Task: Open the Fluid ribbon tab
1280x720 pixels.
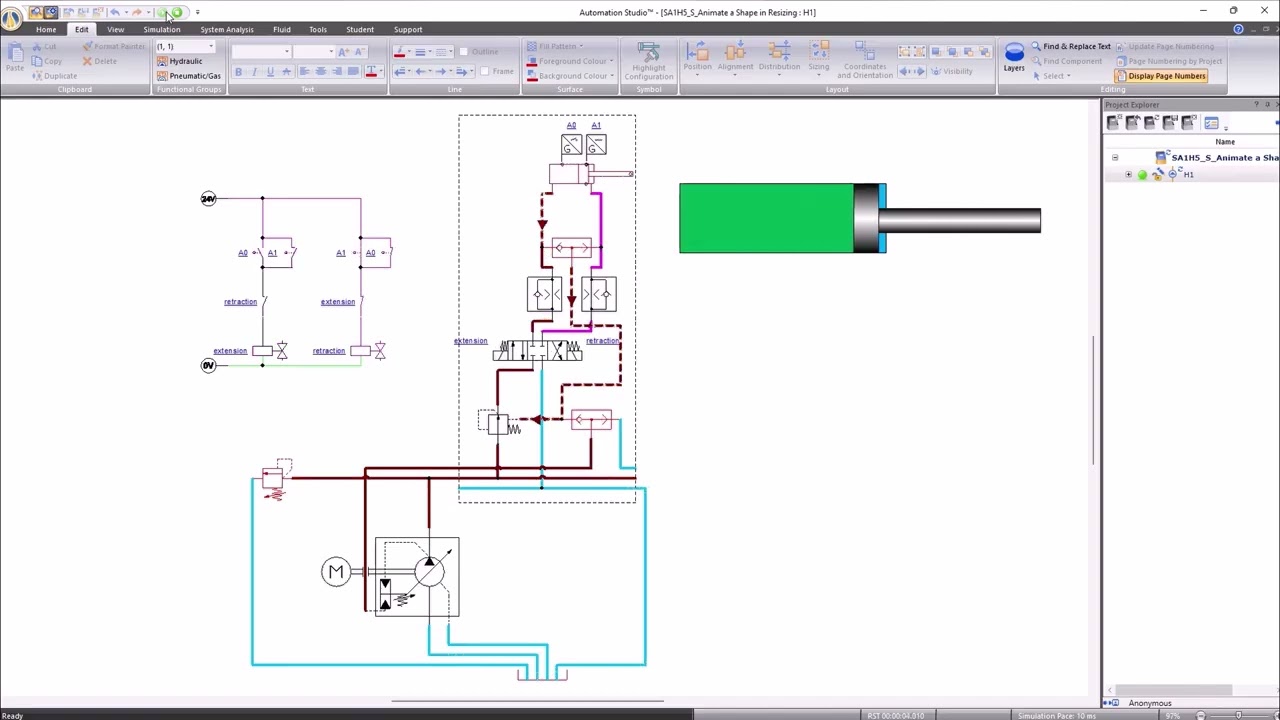Action: (x=282, y=29)
